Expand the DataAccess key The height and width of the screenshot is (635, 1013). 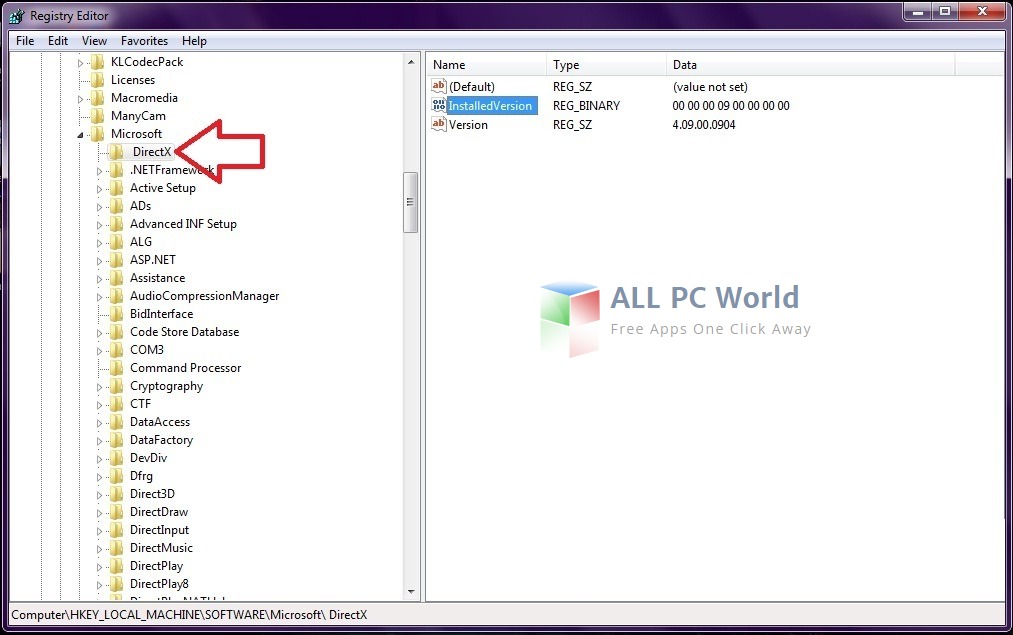pos(99,422)
